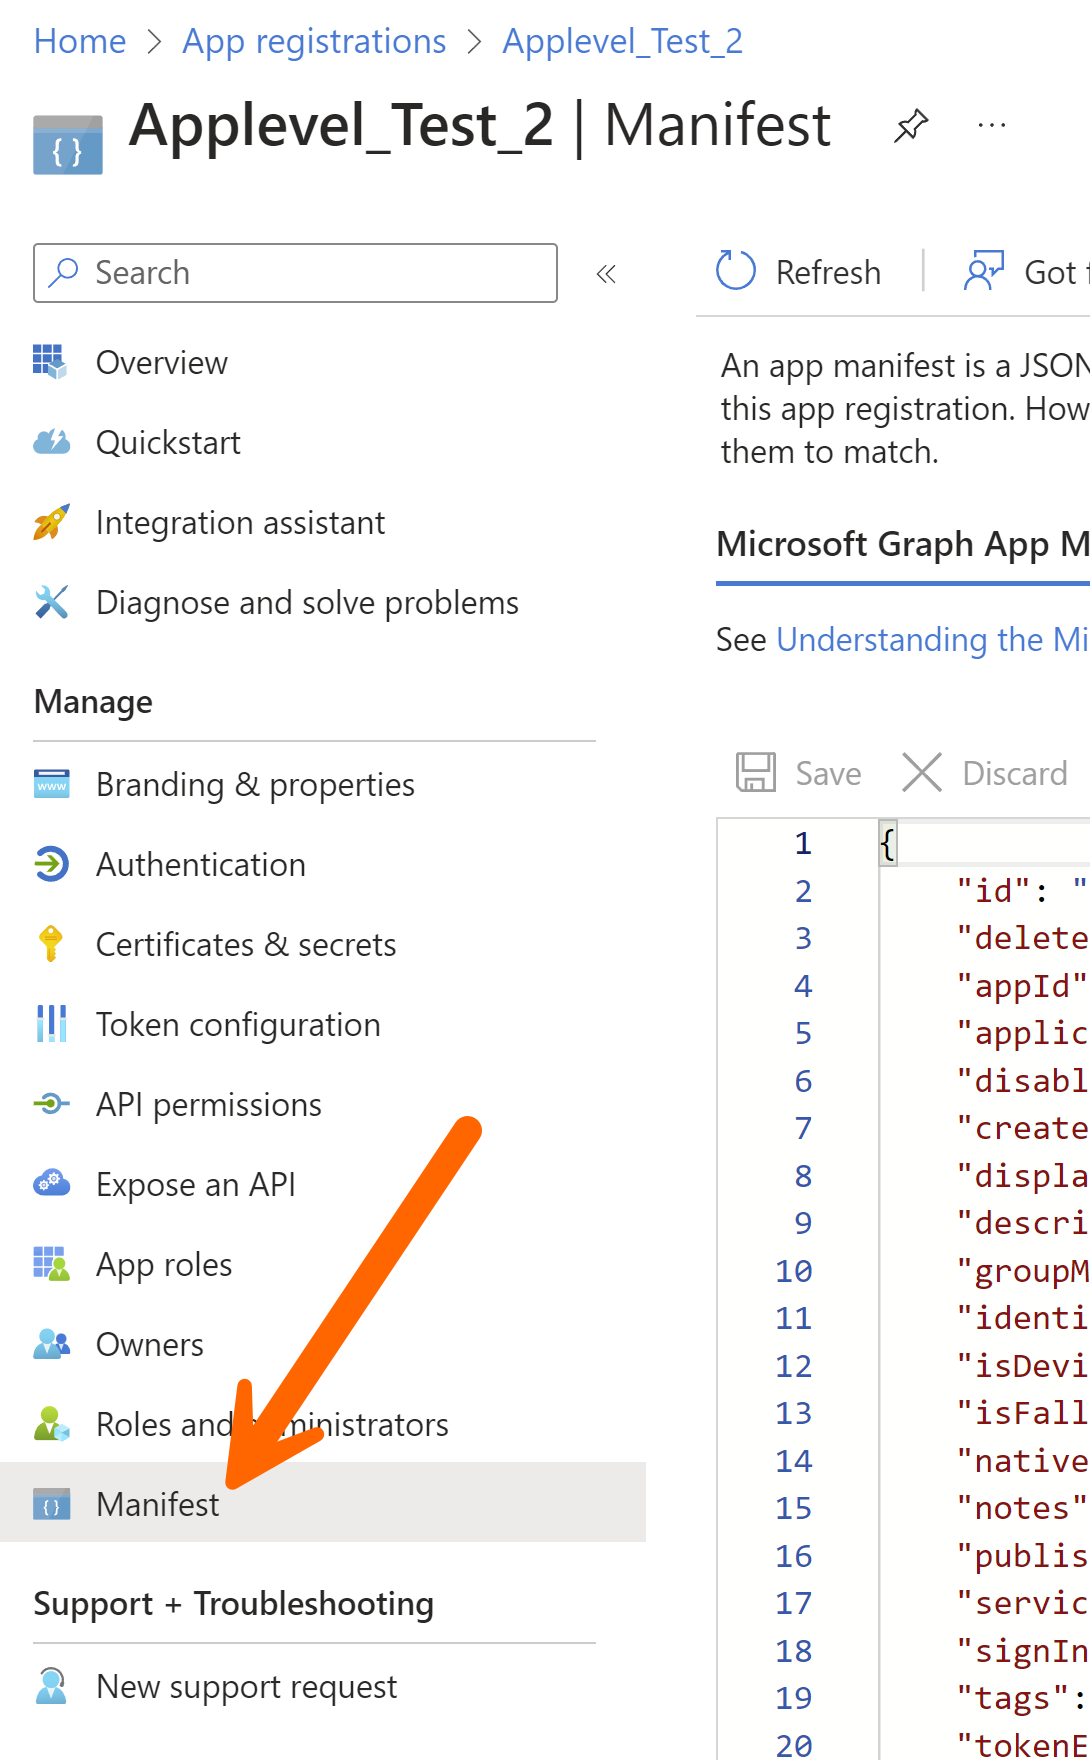Click the magnifier icon in Search box
1090x1760 pixels.
pos(63,271)
